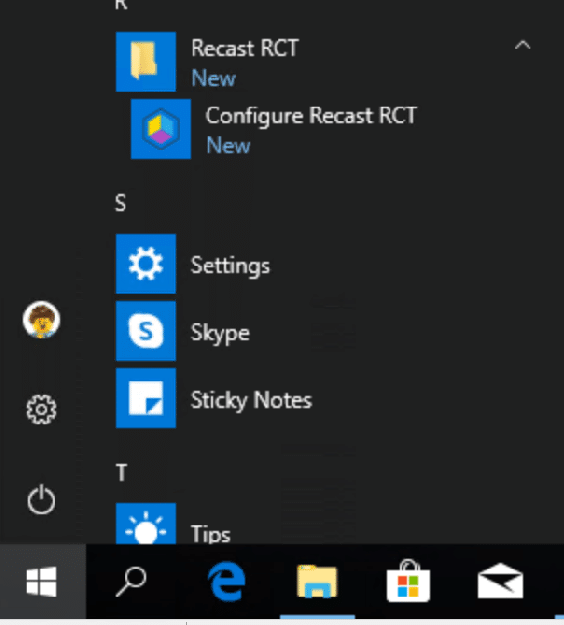Screen dimensions: 564x625
Task: Click the Windows Start button
Action: [x=42, y=582]
